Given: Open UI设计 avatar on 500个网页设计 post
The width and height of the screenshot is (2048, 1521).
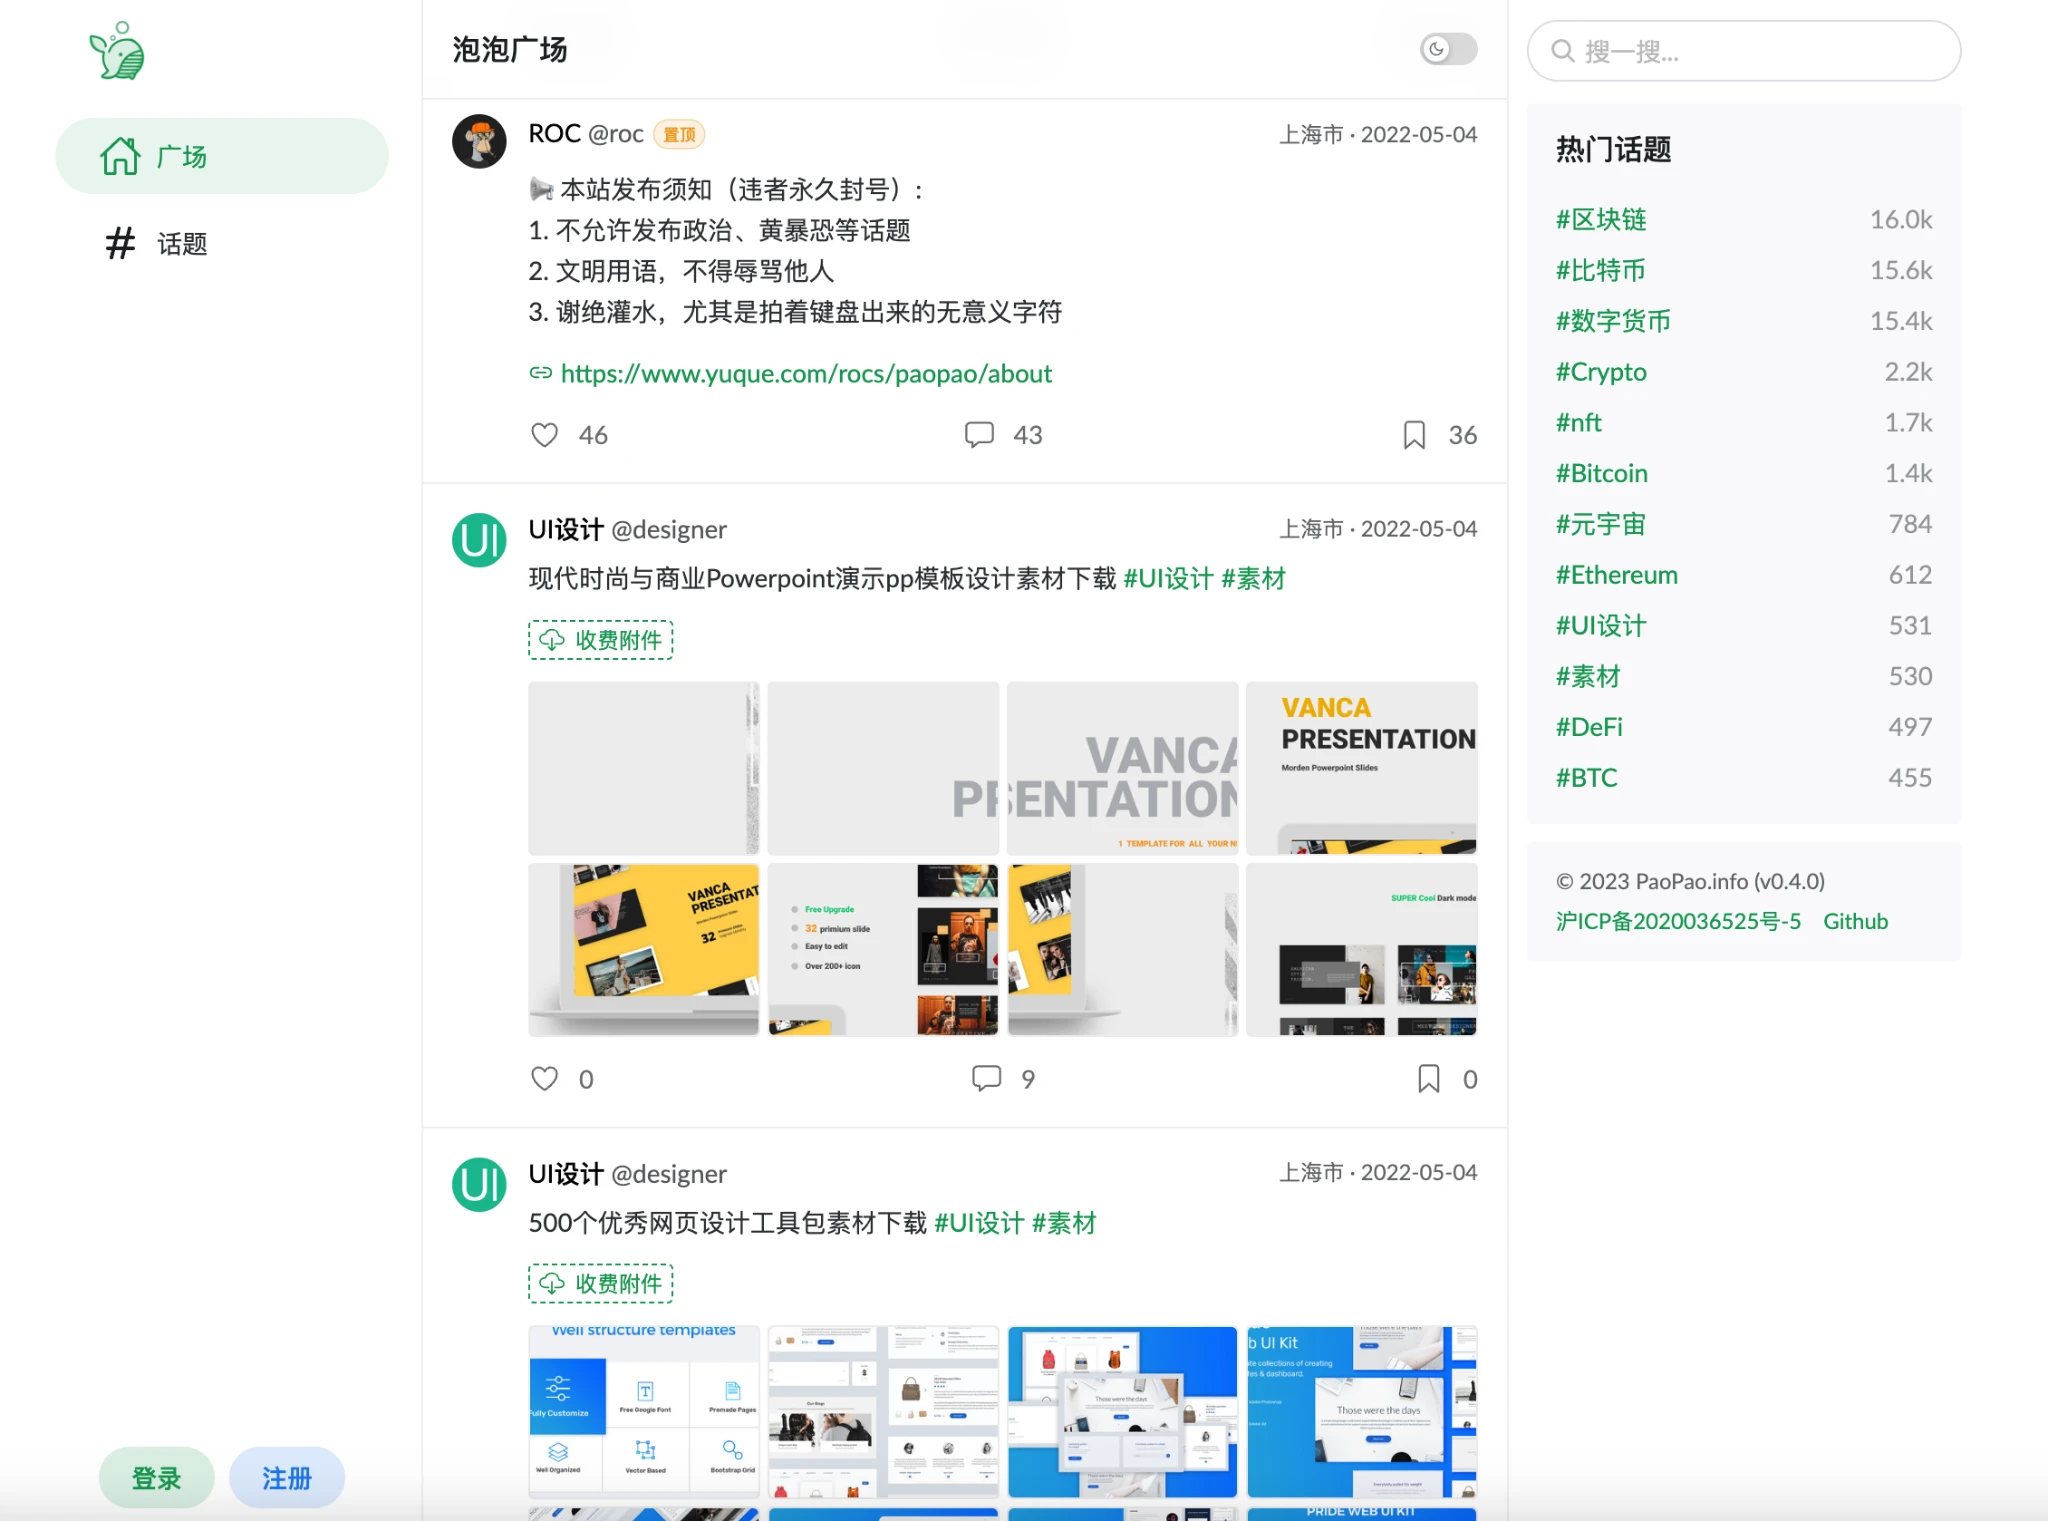Looking at the screenshot, I should (479, 1185).
